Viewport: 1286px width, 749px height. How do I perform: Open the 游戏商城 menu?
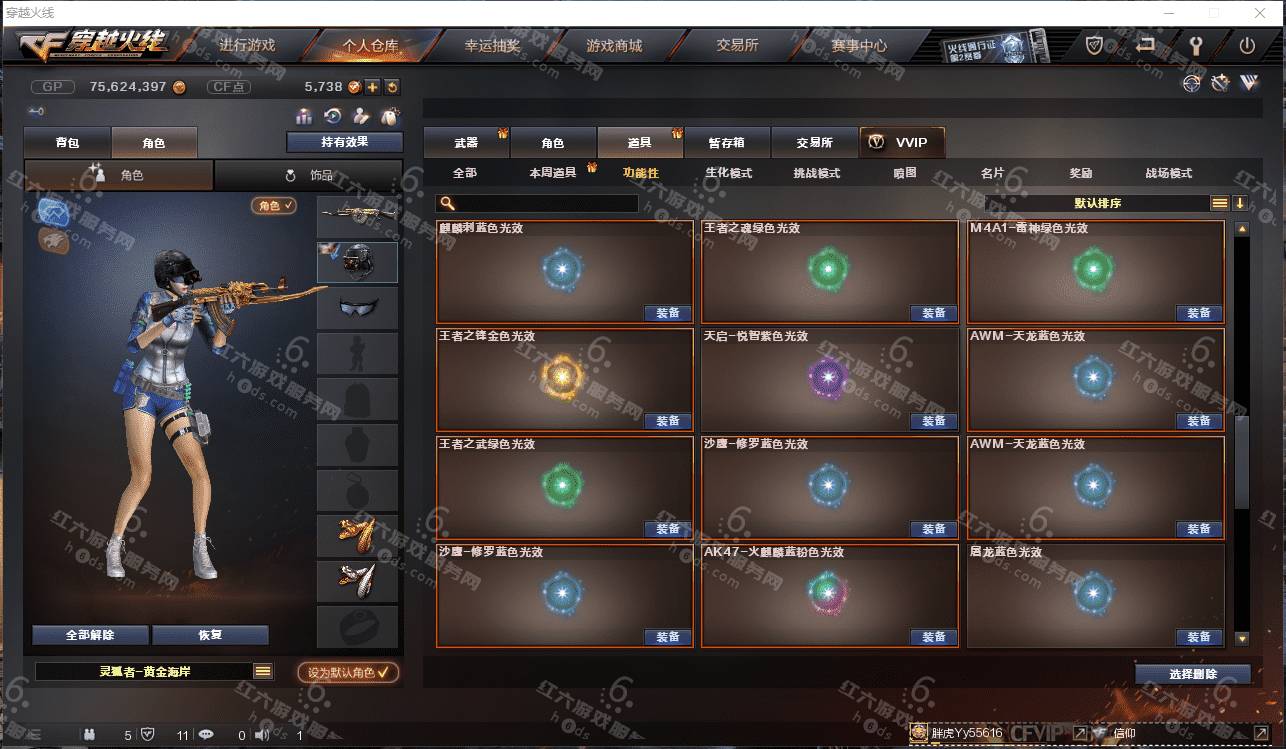[614, 45]
